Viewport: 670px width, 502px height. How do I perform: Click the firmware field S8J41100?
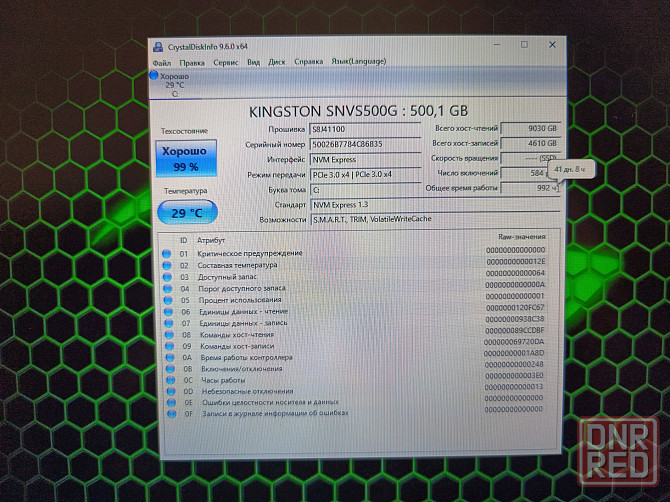click(365, 129)
